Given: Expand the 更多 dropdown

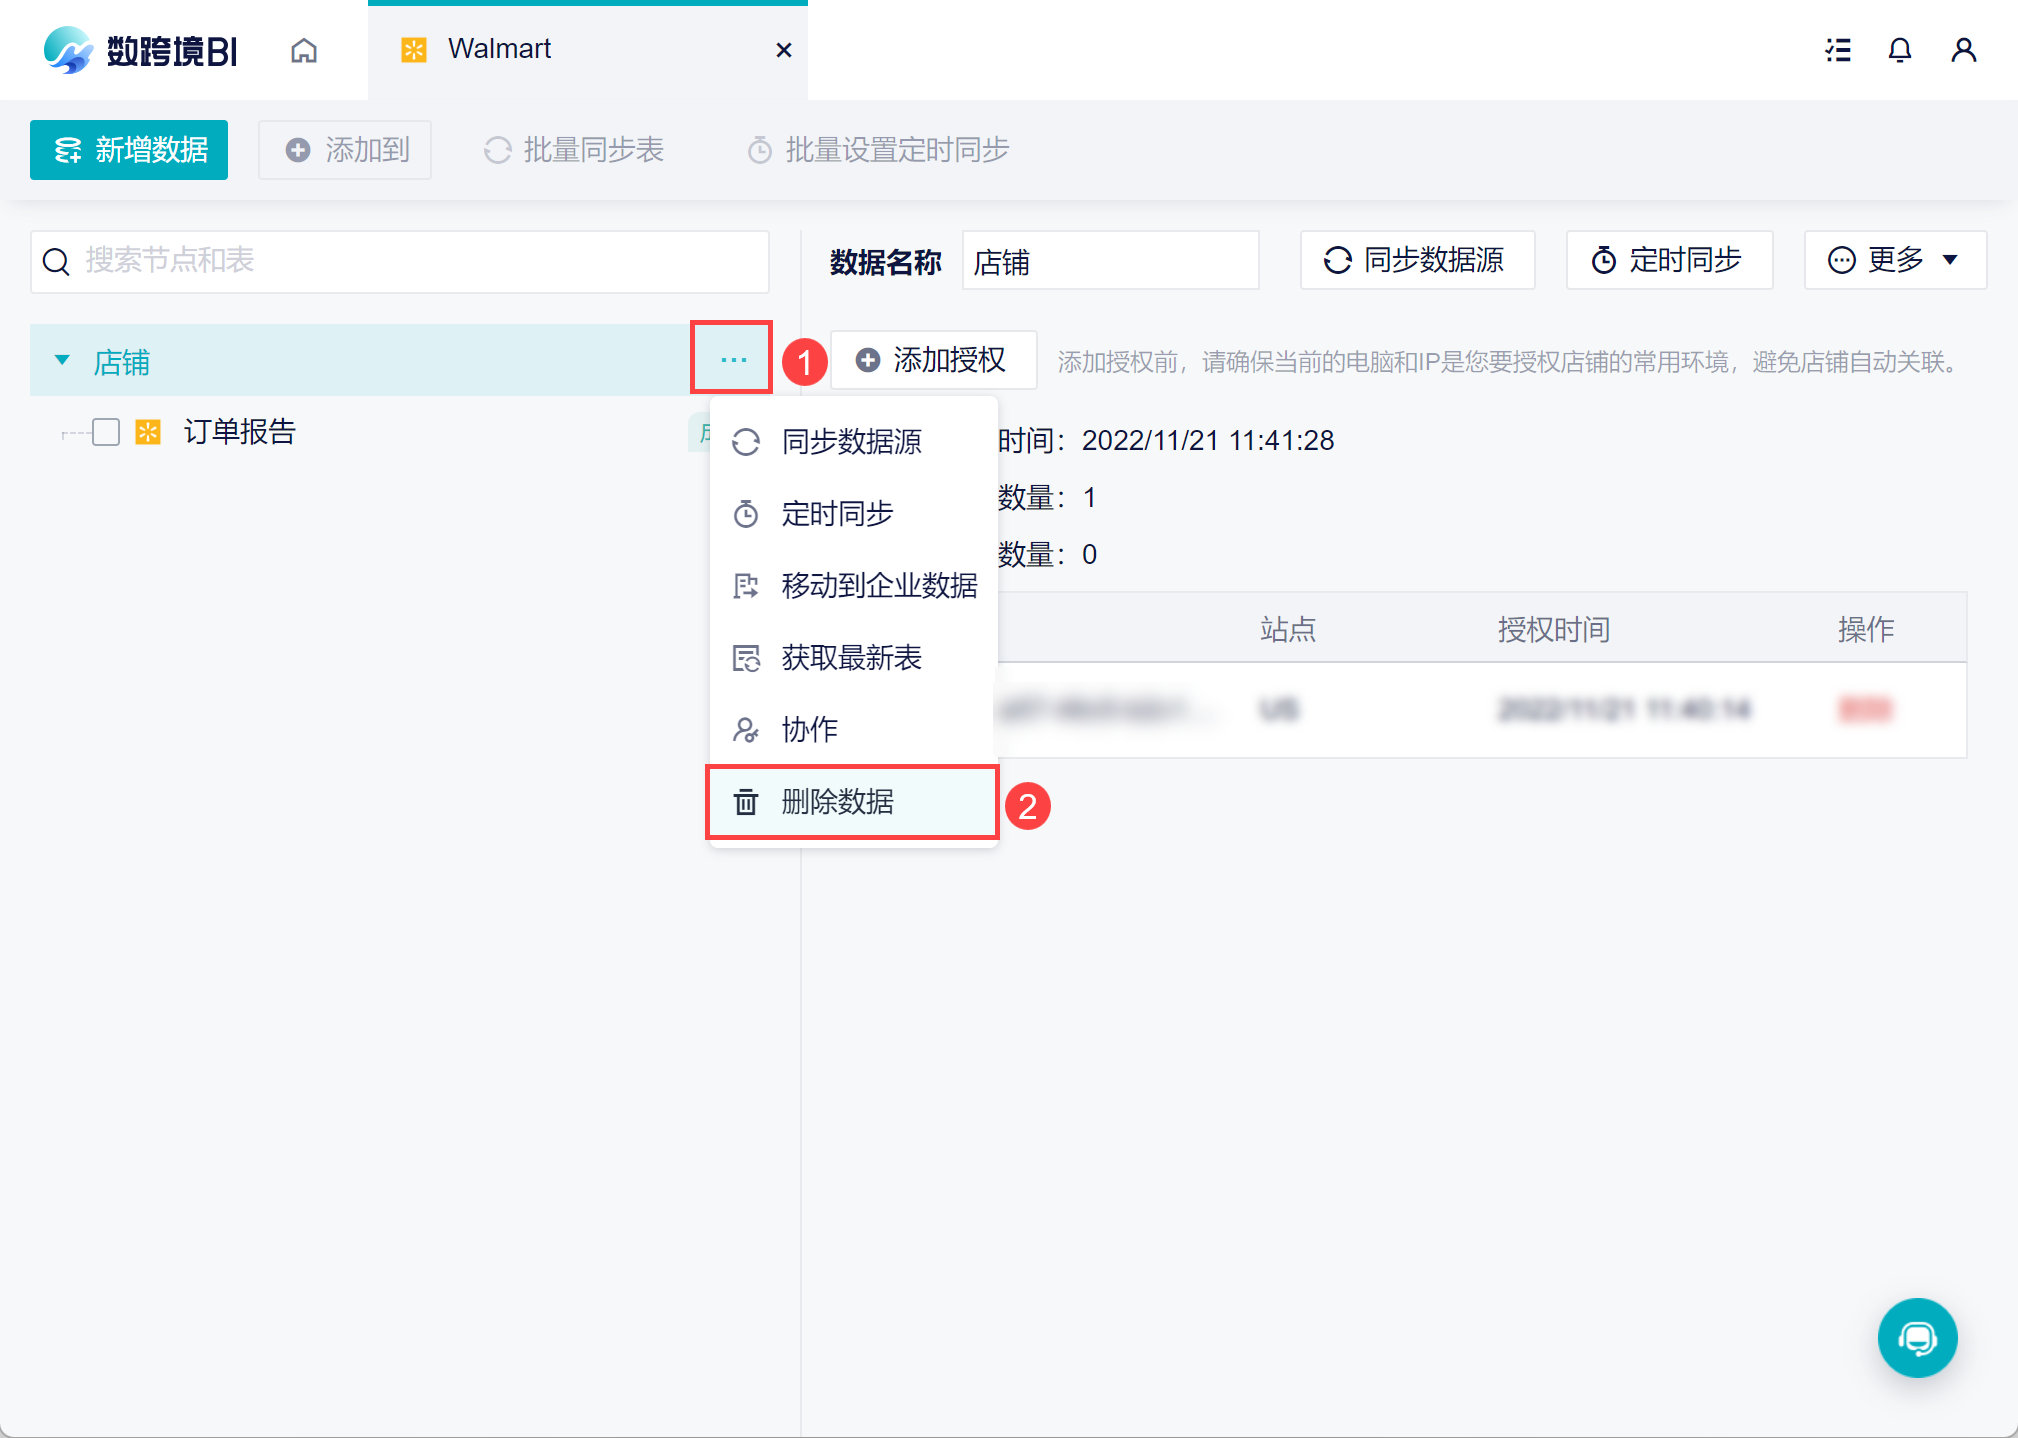Looking at the screenshot, I should pos(1894,260).
